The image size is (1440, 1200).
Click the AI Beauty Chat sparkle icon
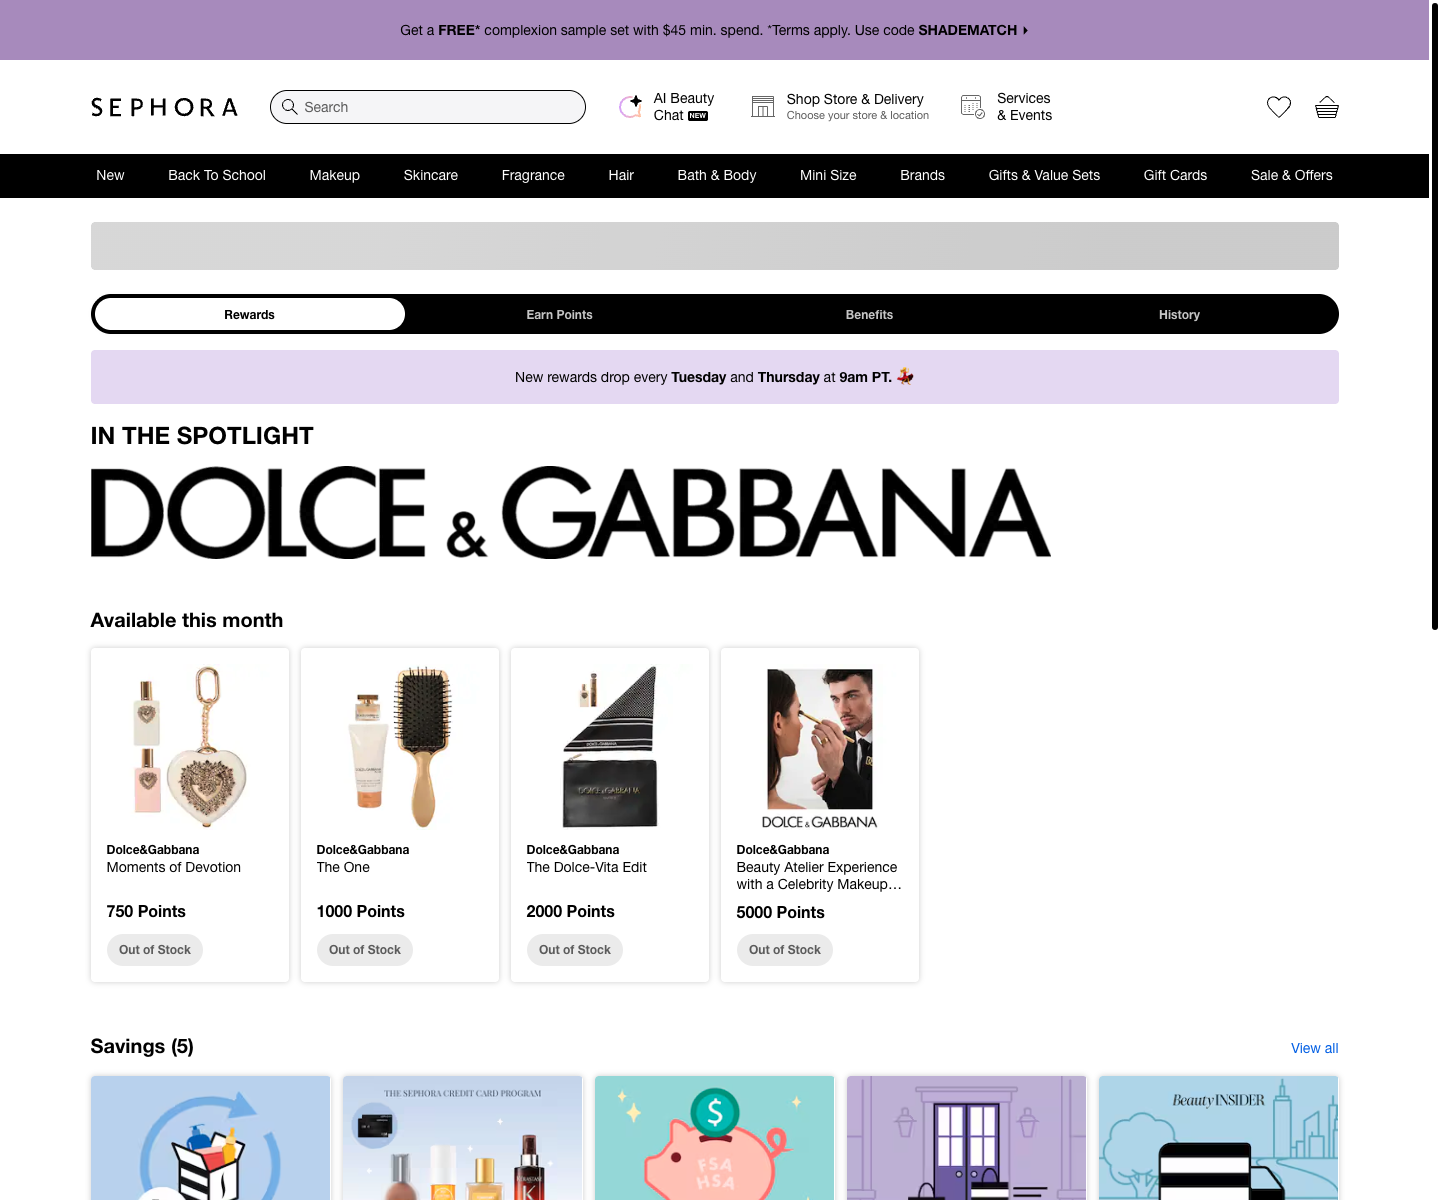coord(631,106)
